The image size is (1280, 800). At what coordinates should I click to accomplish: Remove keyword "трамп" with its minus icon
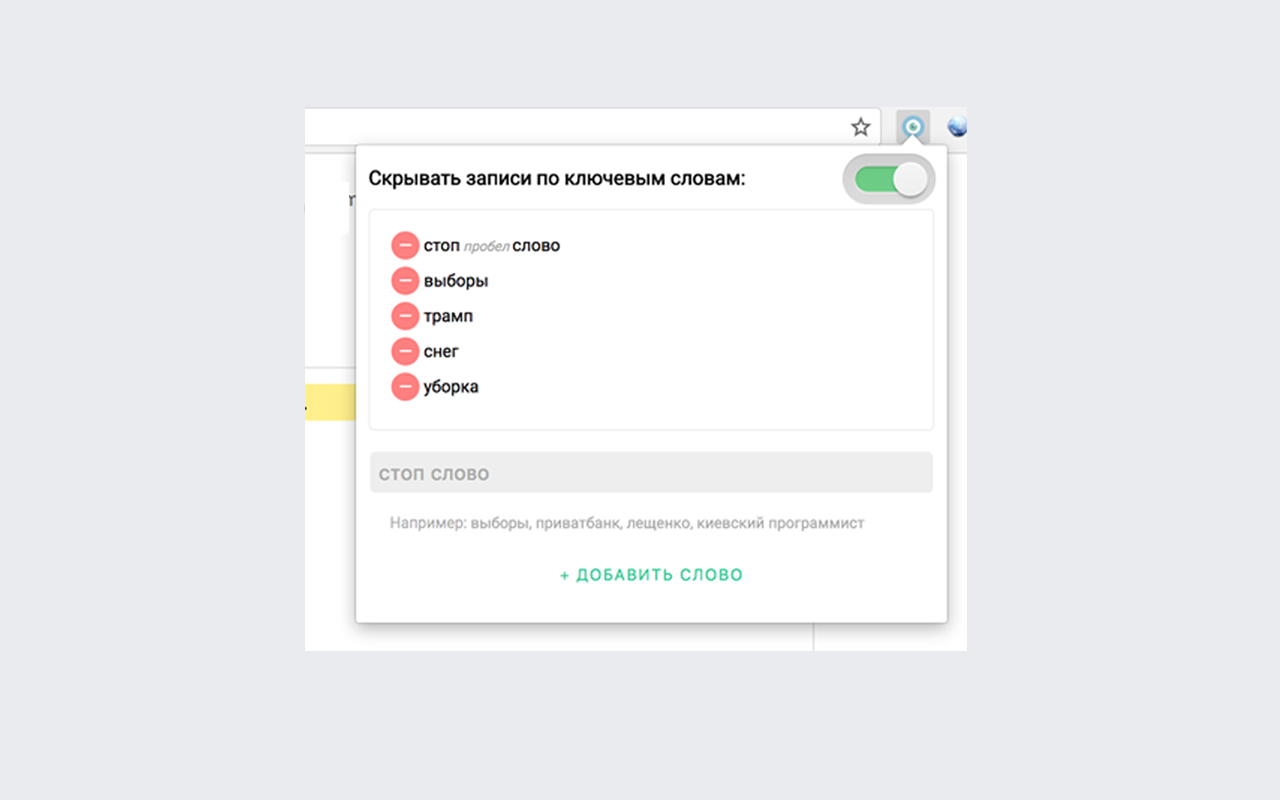(405, 315)
